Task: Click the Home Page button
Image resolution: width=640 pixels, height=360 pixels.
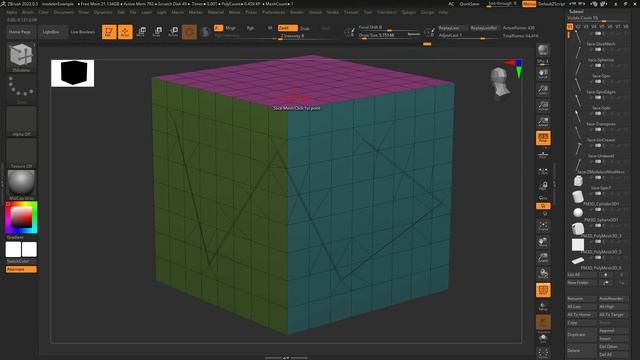Action: [20, 32]
